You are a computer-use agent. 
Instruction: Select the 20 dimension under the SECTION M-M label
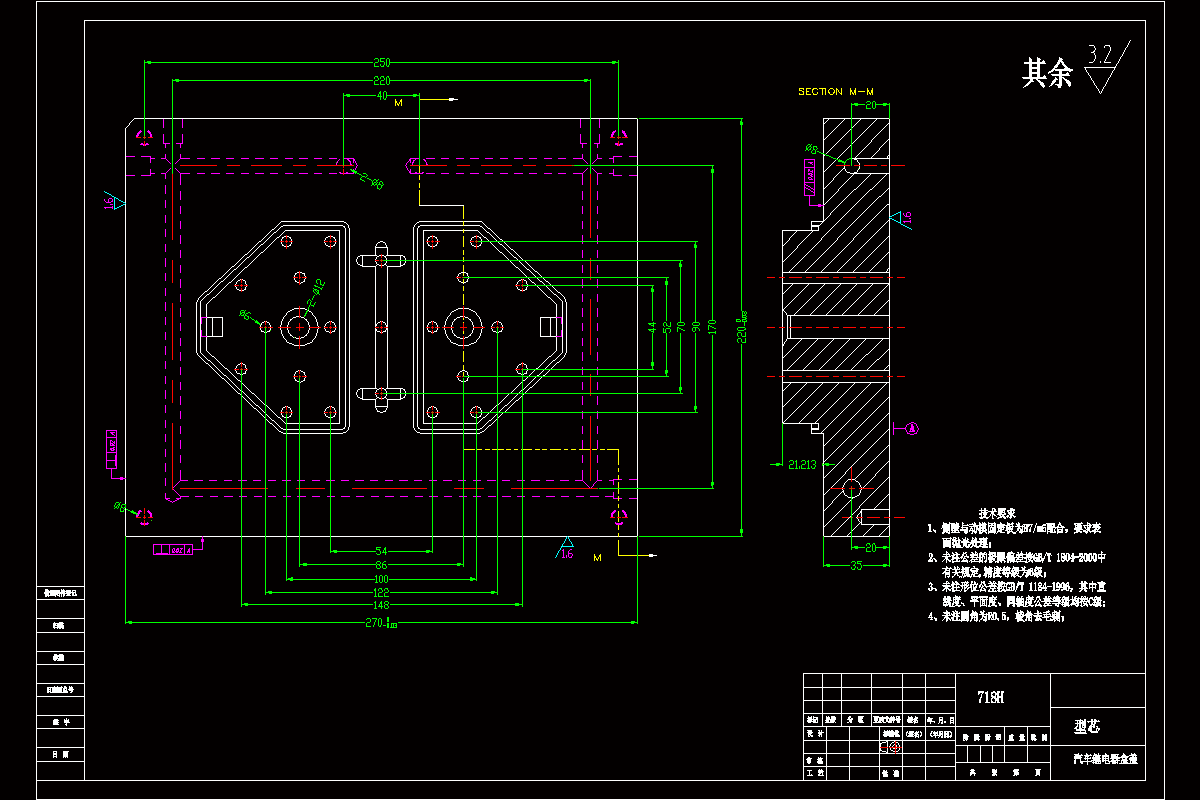pos(871,105)
